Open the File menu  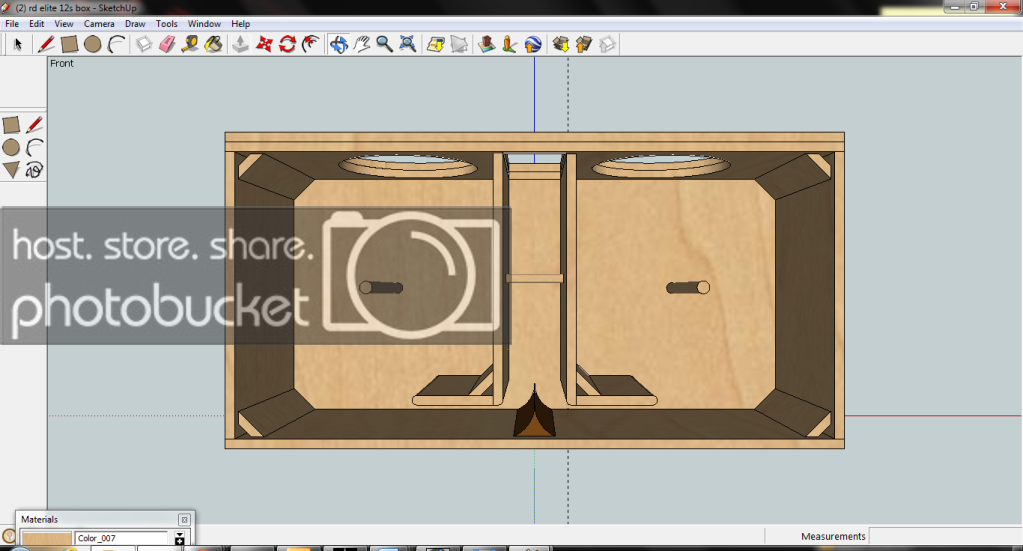coord(12,23)
